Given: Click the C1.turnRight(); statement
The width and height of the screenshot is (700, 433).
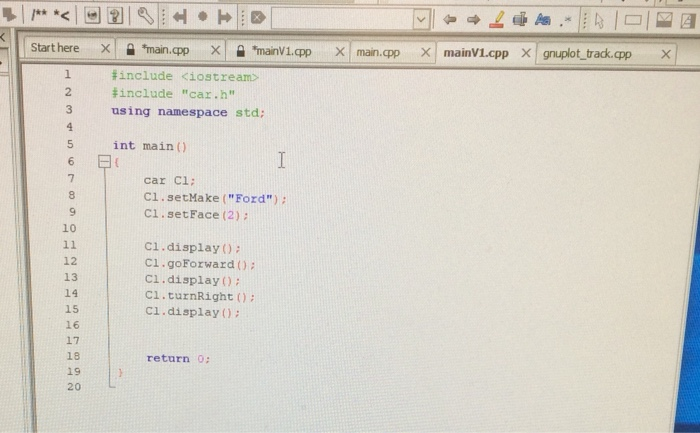Looking at the screenshot, I should [200, 296].
